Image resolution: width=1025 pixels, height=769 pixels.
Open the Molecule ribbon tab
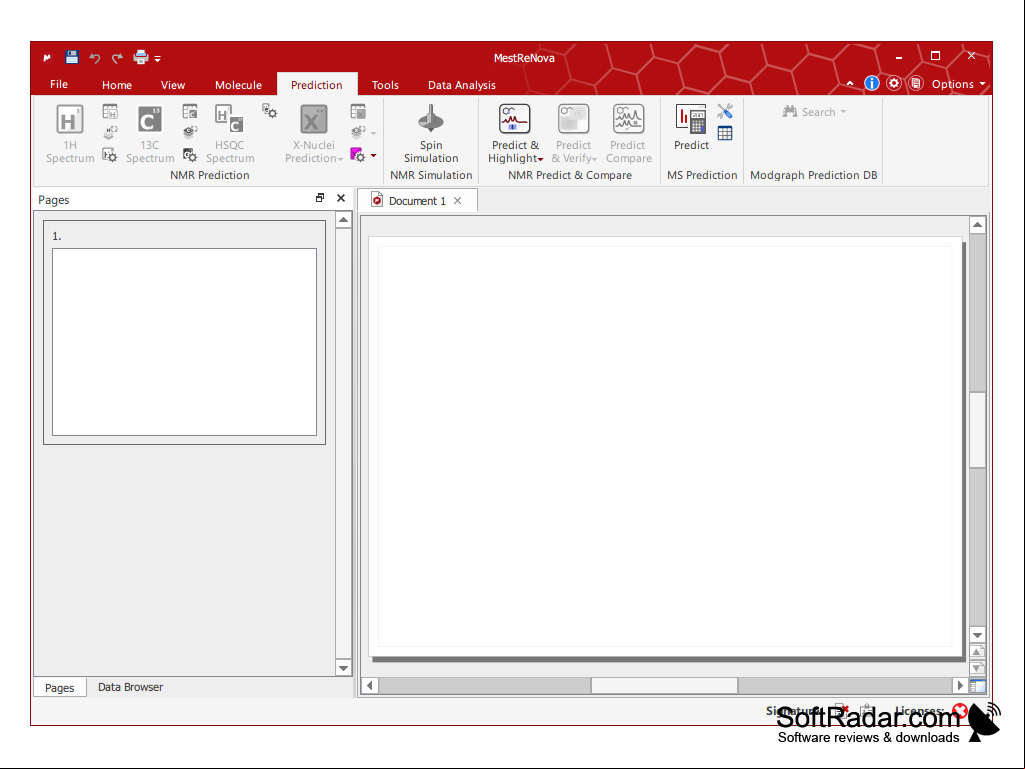(x=239, y=85)
